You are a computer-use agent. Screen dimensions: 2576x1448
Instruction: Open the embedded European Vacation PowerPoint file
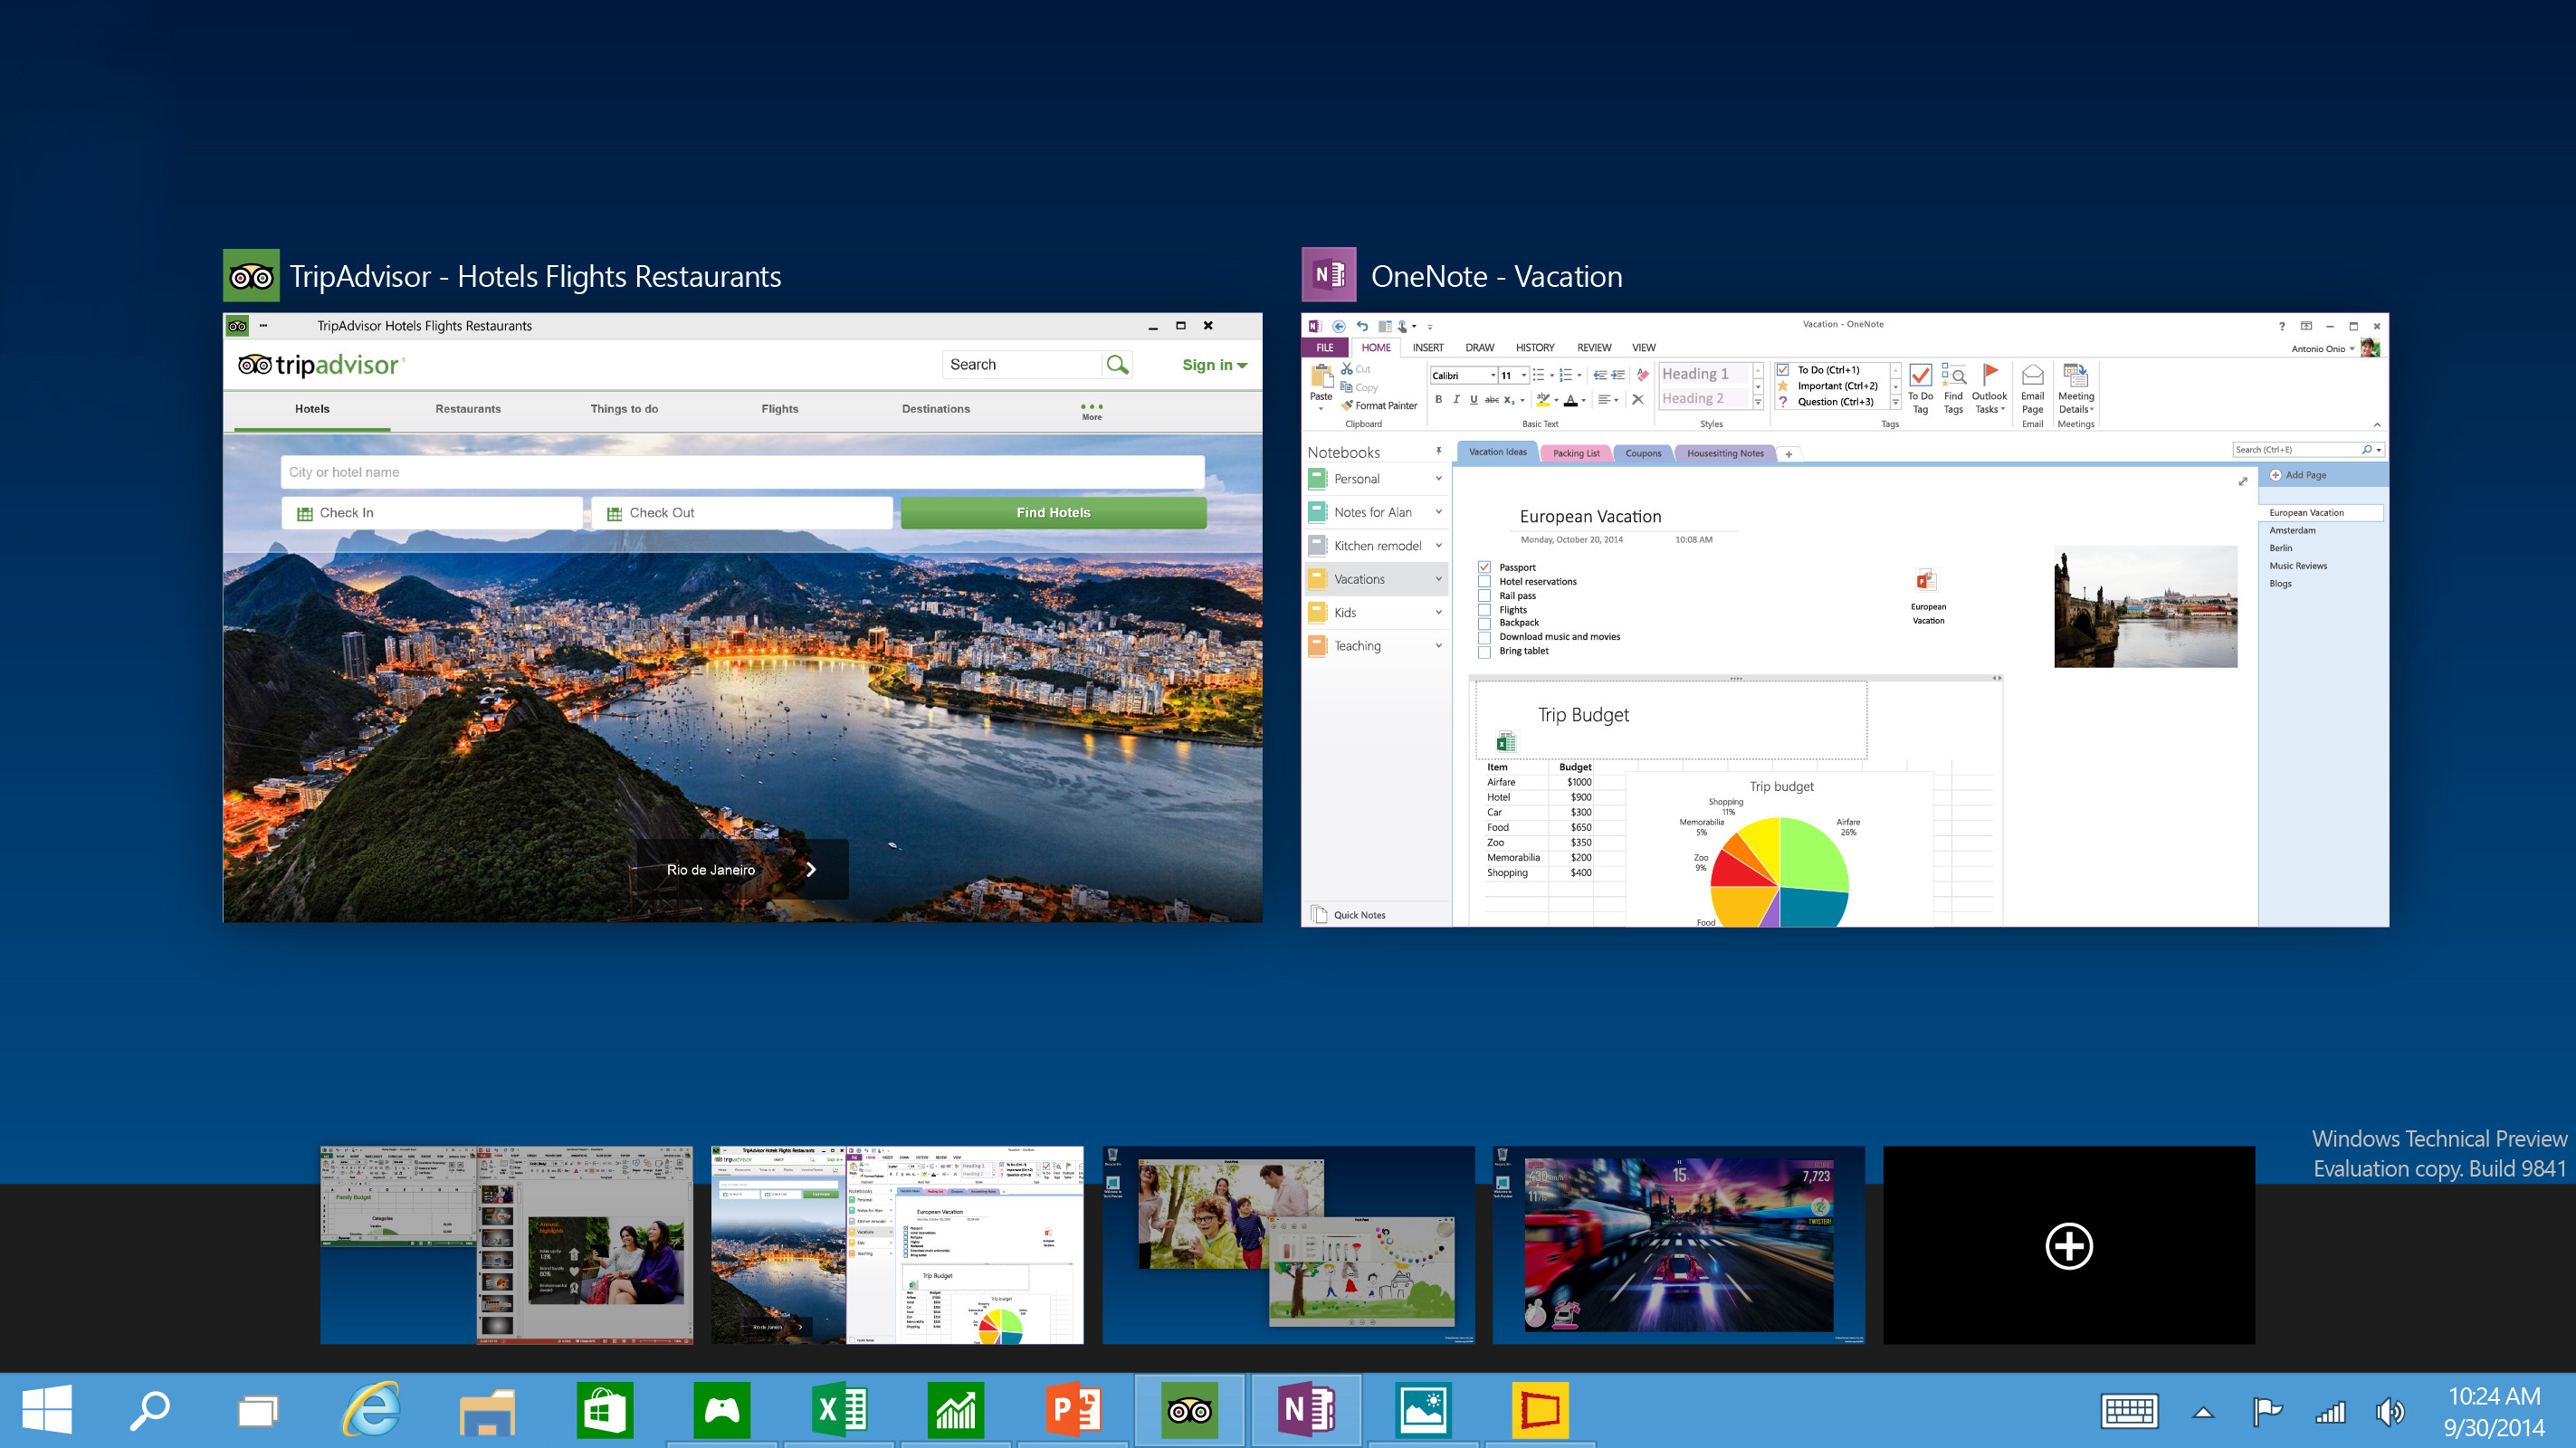pyautogui.click(x=1927, y=581)
